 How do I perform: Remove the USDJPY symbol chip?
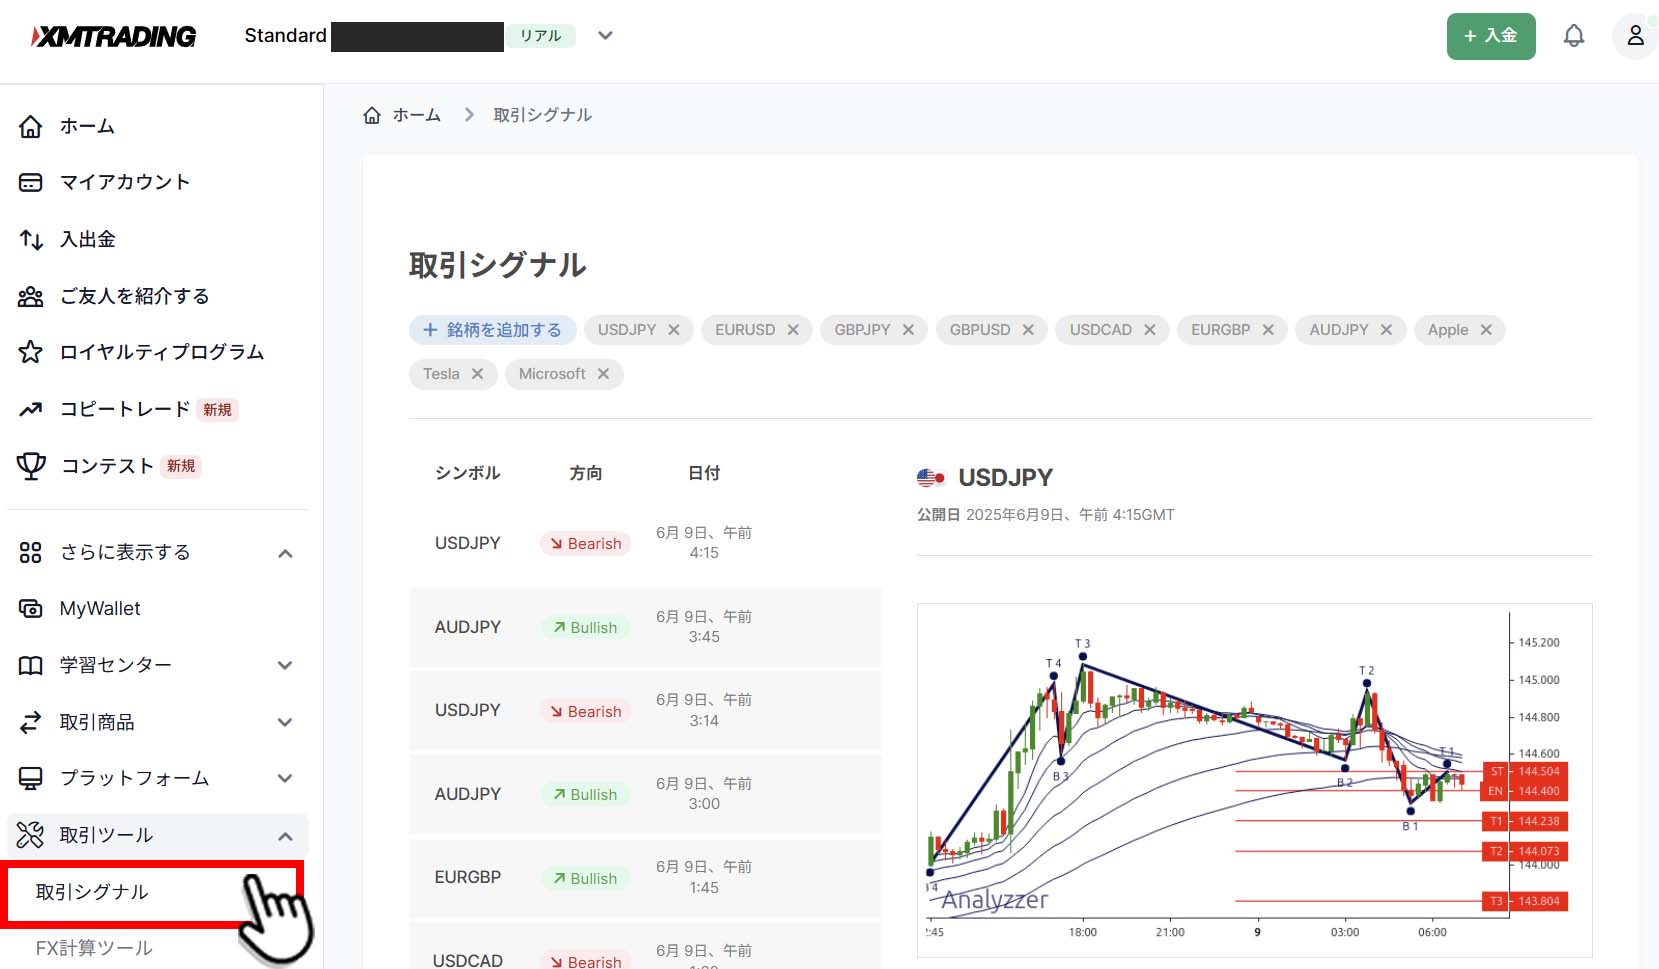674,330
